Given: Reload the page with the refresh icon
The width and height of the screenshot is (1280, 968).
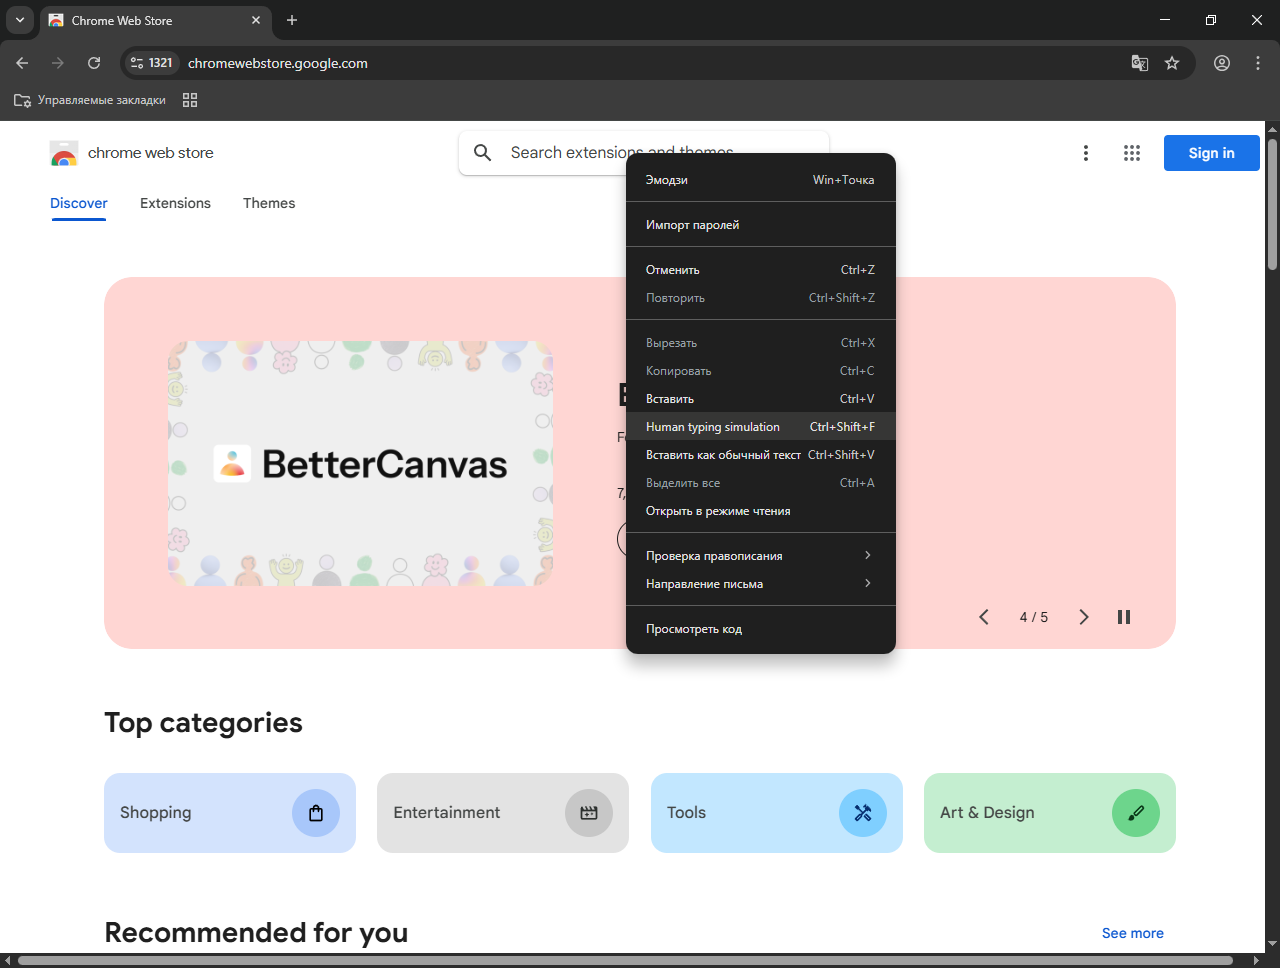Looking at the screenshot, I should point(94,63).
